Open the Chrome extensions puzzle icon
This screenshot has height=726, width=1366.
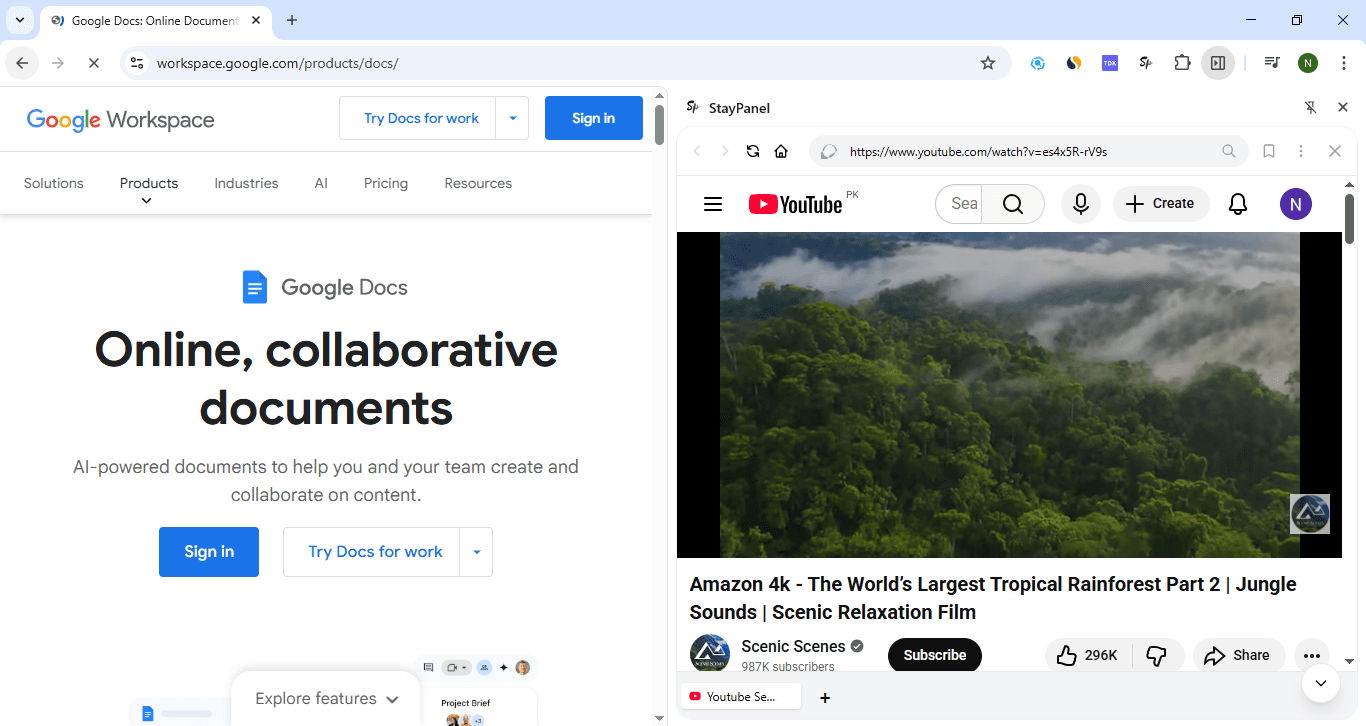(1182, 62)
